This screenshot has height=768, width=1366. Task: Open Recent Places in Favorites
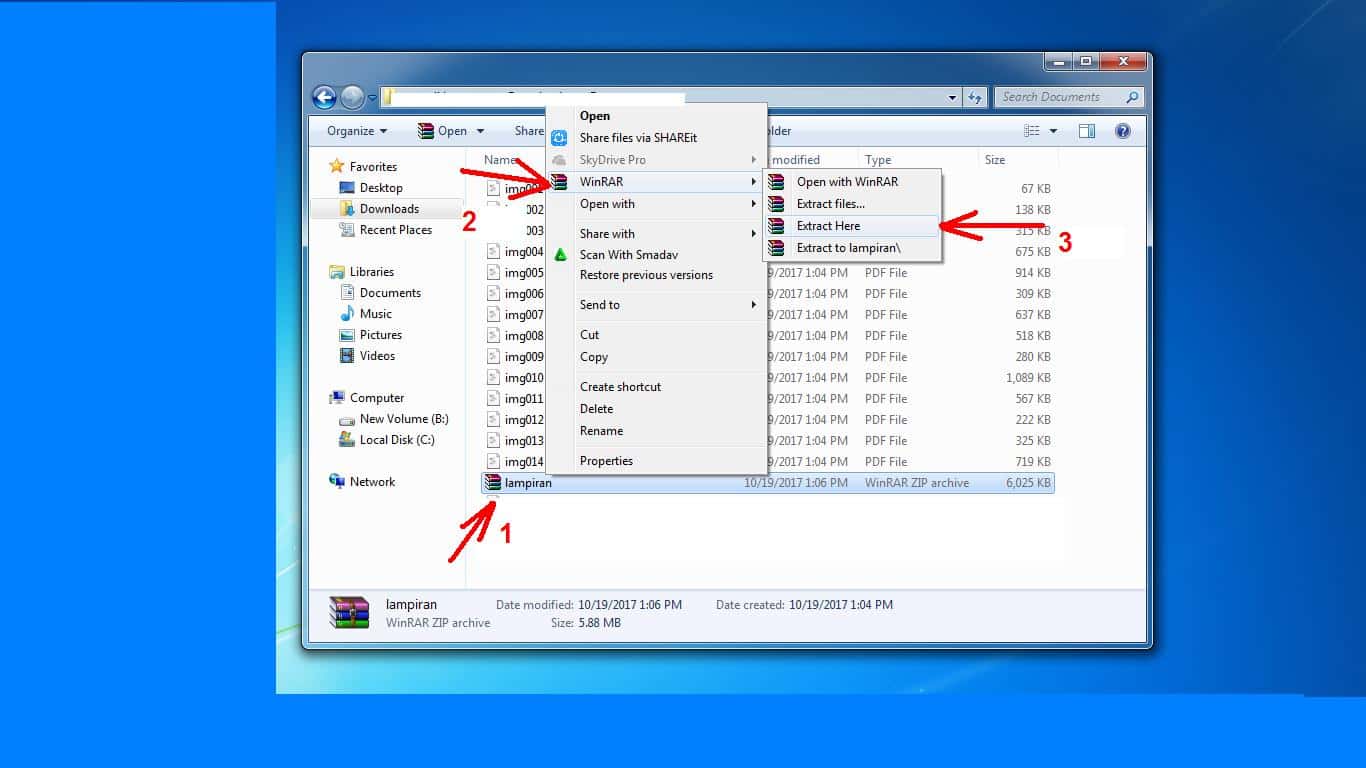pyautogui.click(x=396, y=230)
